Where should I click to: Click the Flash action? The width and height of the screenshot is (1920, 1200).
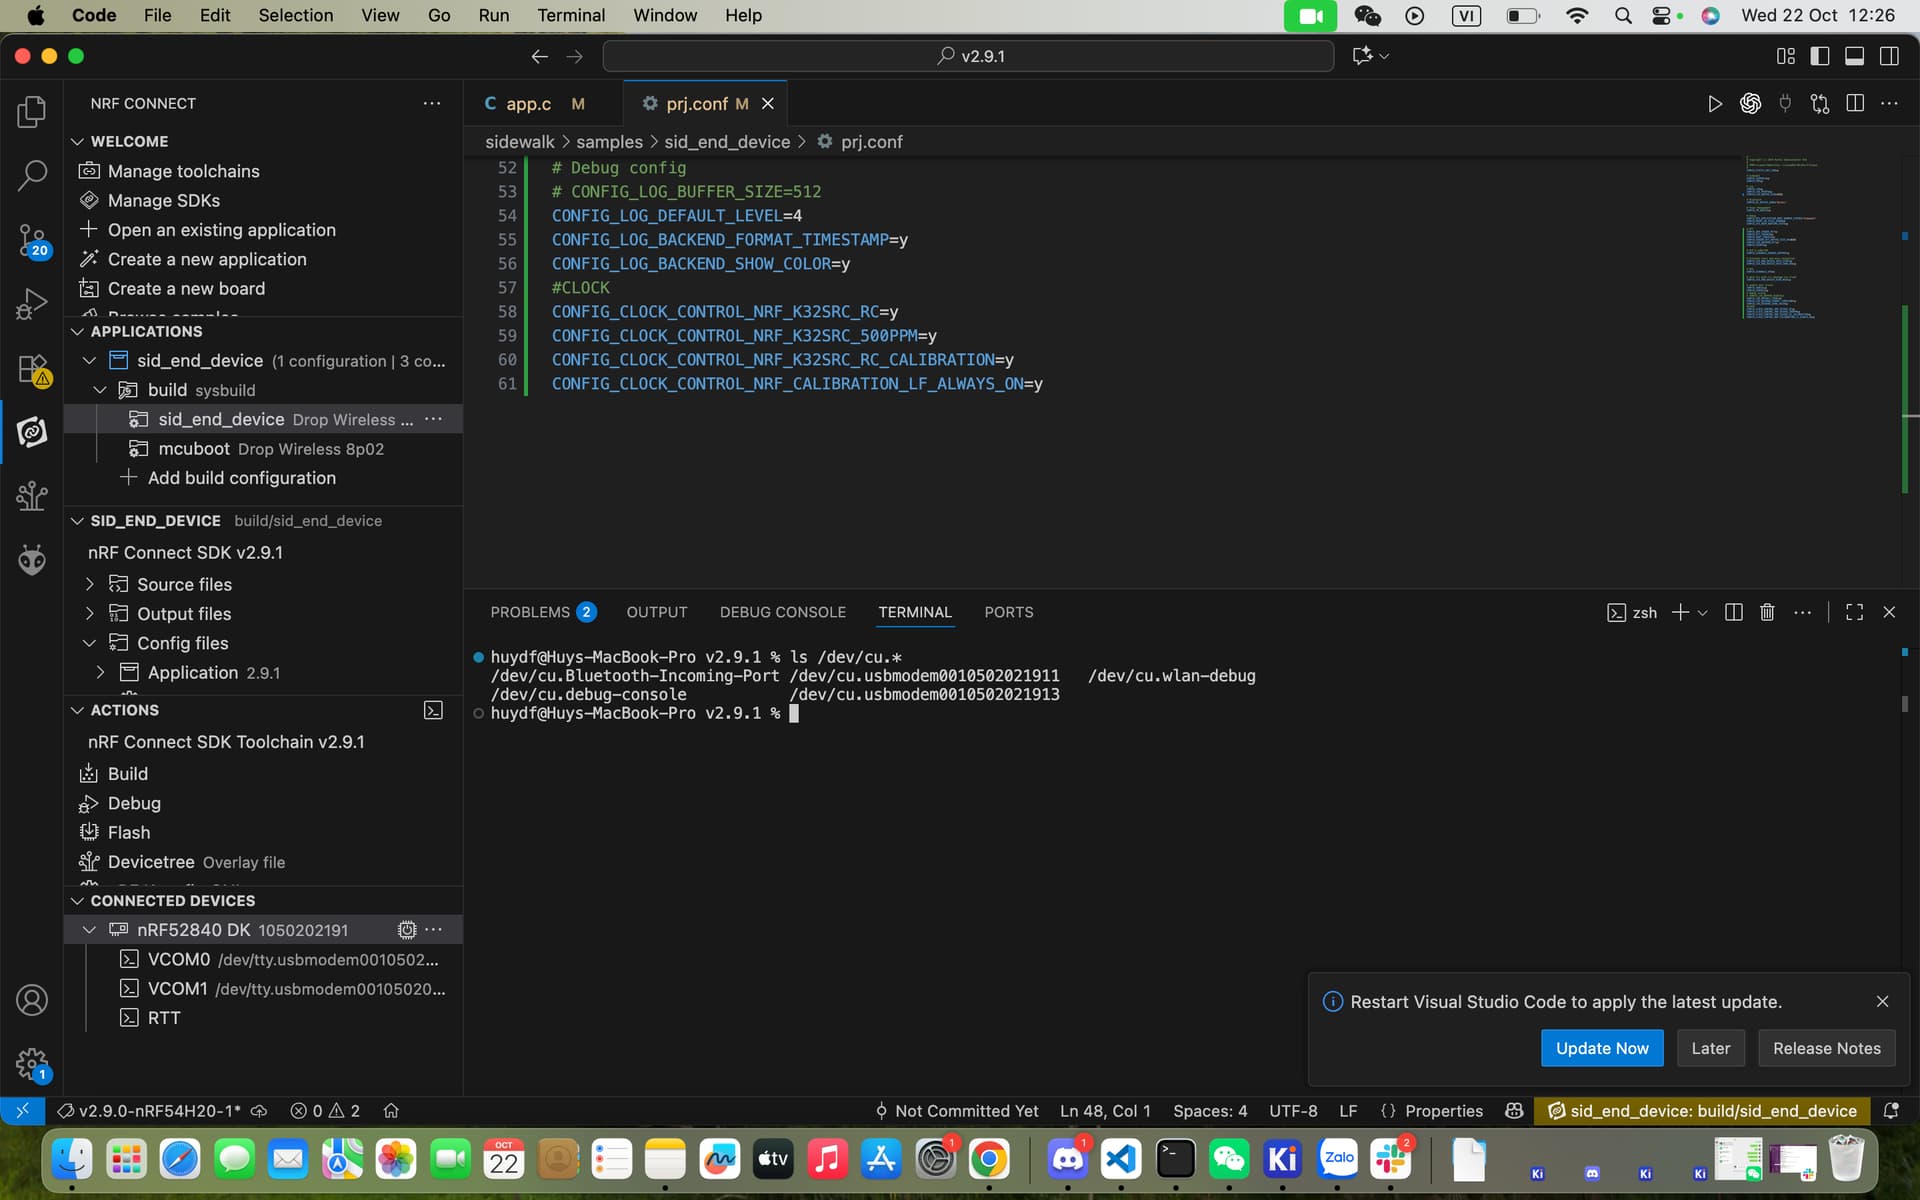pos(128,832)
